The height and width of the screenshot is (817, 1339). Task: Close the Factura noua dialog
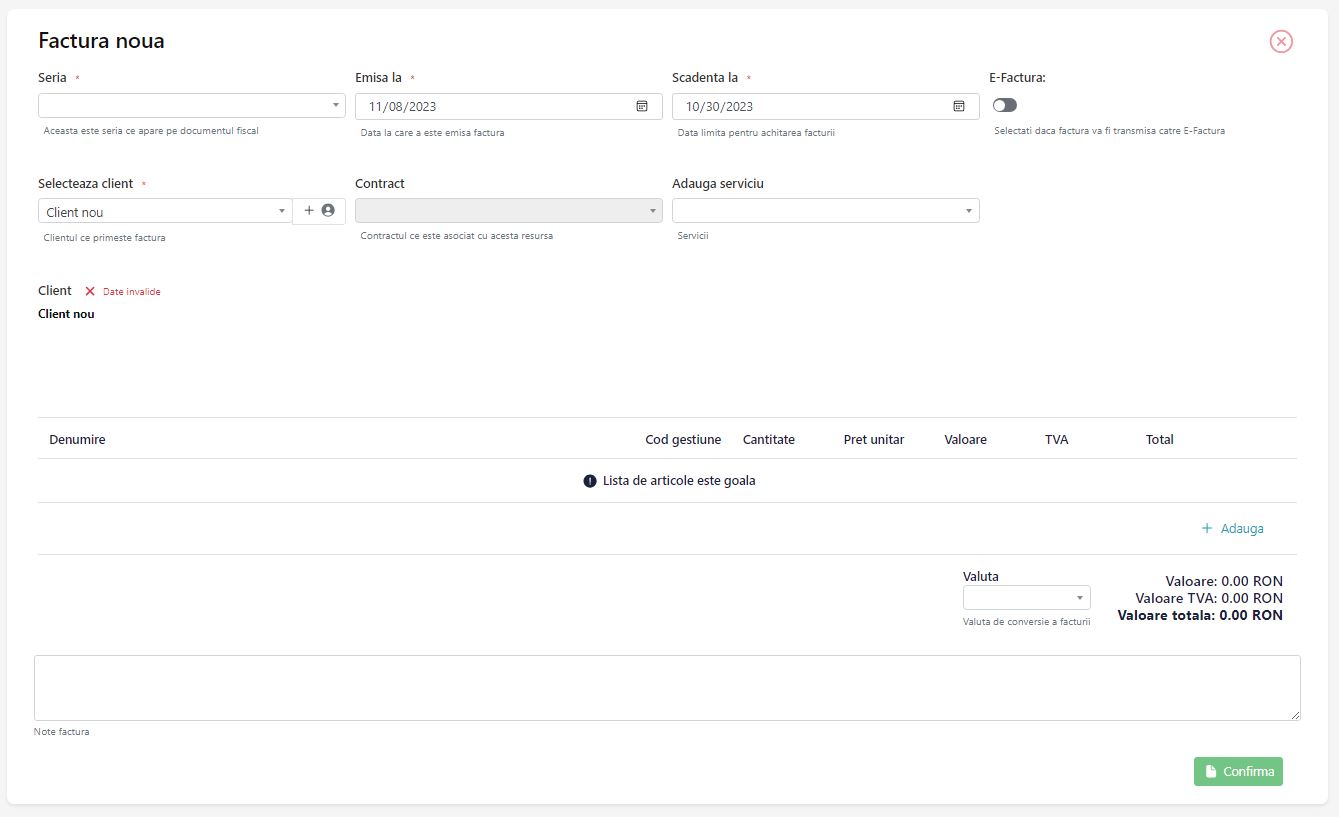[1281, 41]
